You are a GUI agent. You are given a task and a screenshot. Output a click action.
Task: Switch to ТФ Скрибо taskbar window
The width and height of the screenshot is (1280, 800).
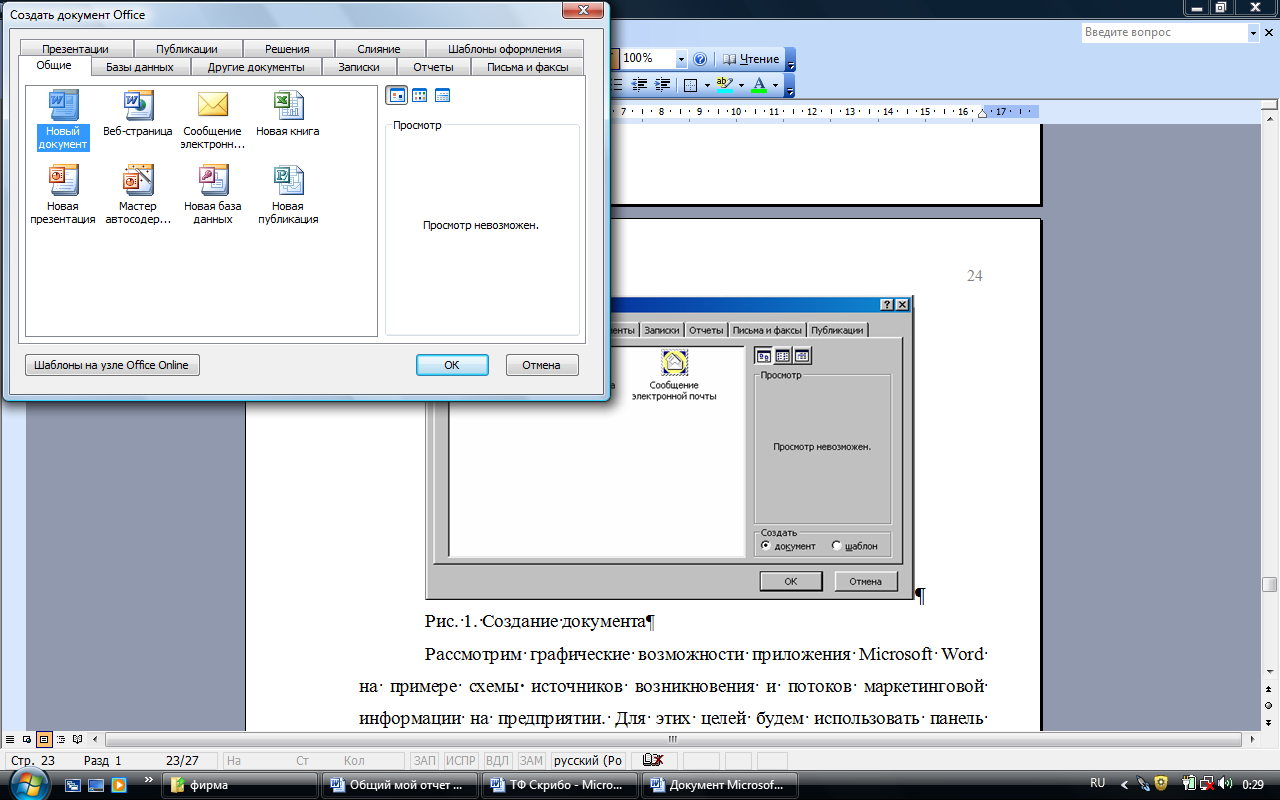point(560,785)
